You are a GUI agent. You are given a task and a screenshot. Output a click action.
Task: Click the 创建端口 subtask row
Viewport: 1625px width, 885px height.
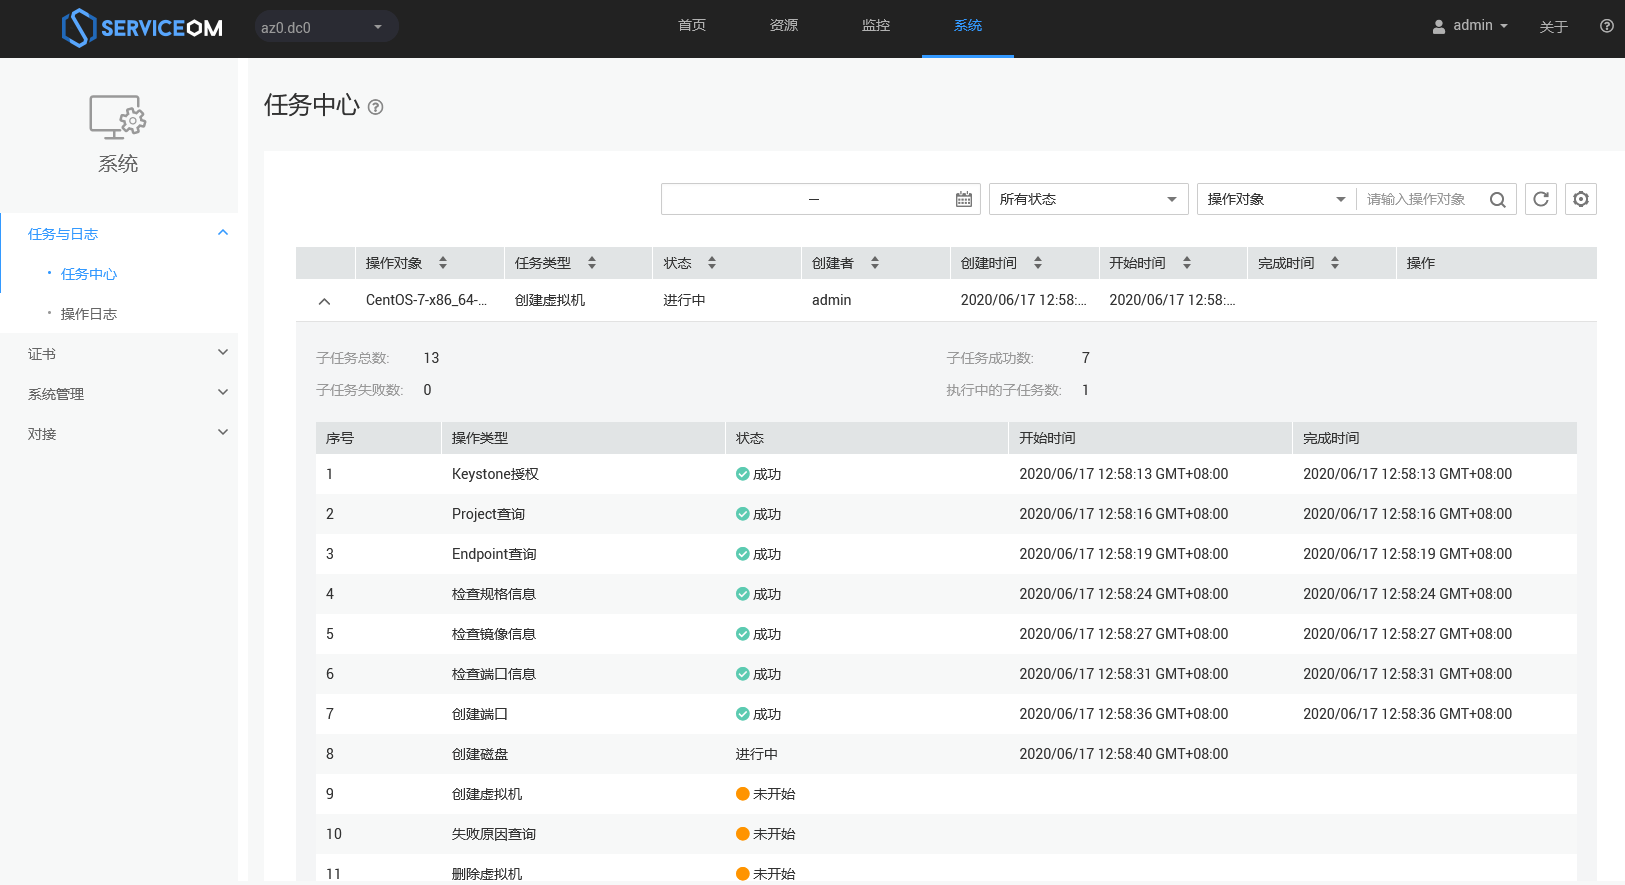point(946,714)
